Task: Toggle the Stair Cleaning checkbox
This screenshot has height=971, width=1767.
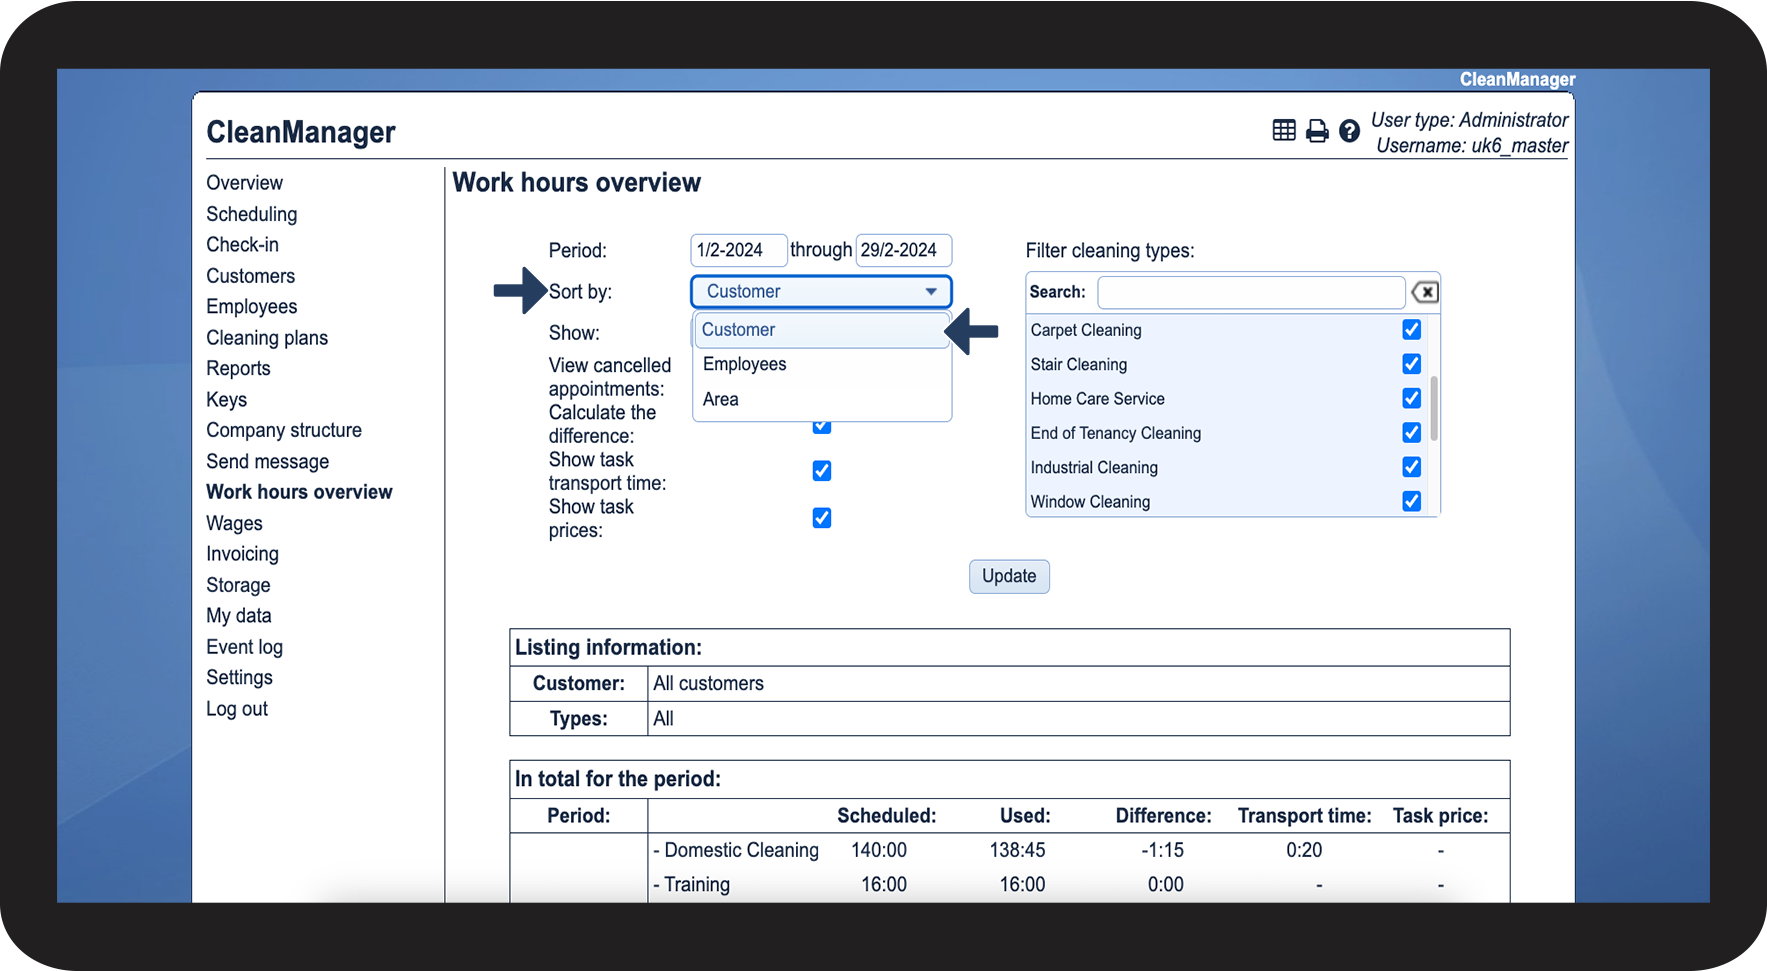Action: pyautogui.click(x=1411, y=364)
